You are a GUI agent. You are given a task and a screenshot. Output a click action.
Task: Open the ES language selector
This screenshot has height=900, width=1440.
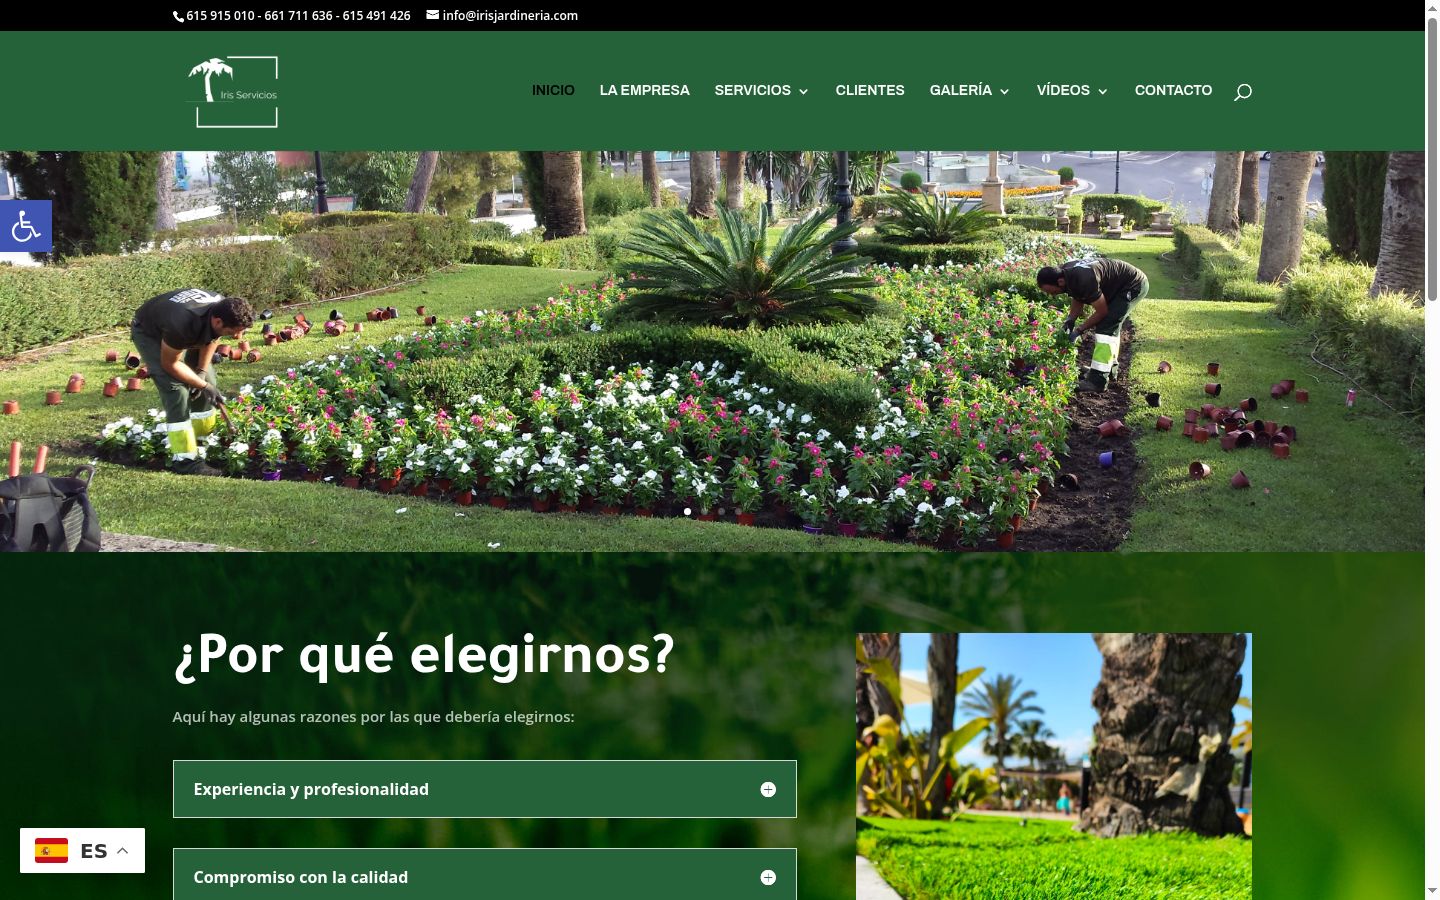82,850
